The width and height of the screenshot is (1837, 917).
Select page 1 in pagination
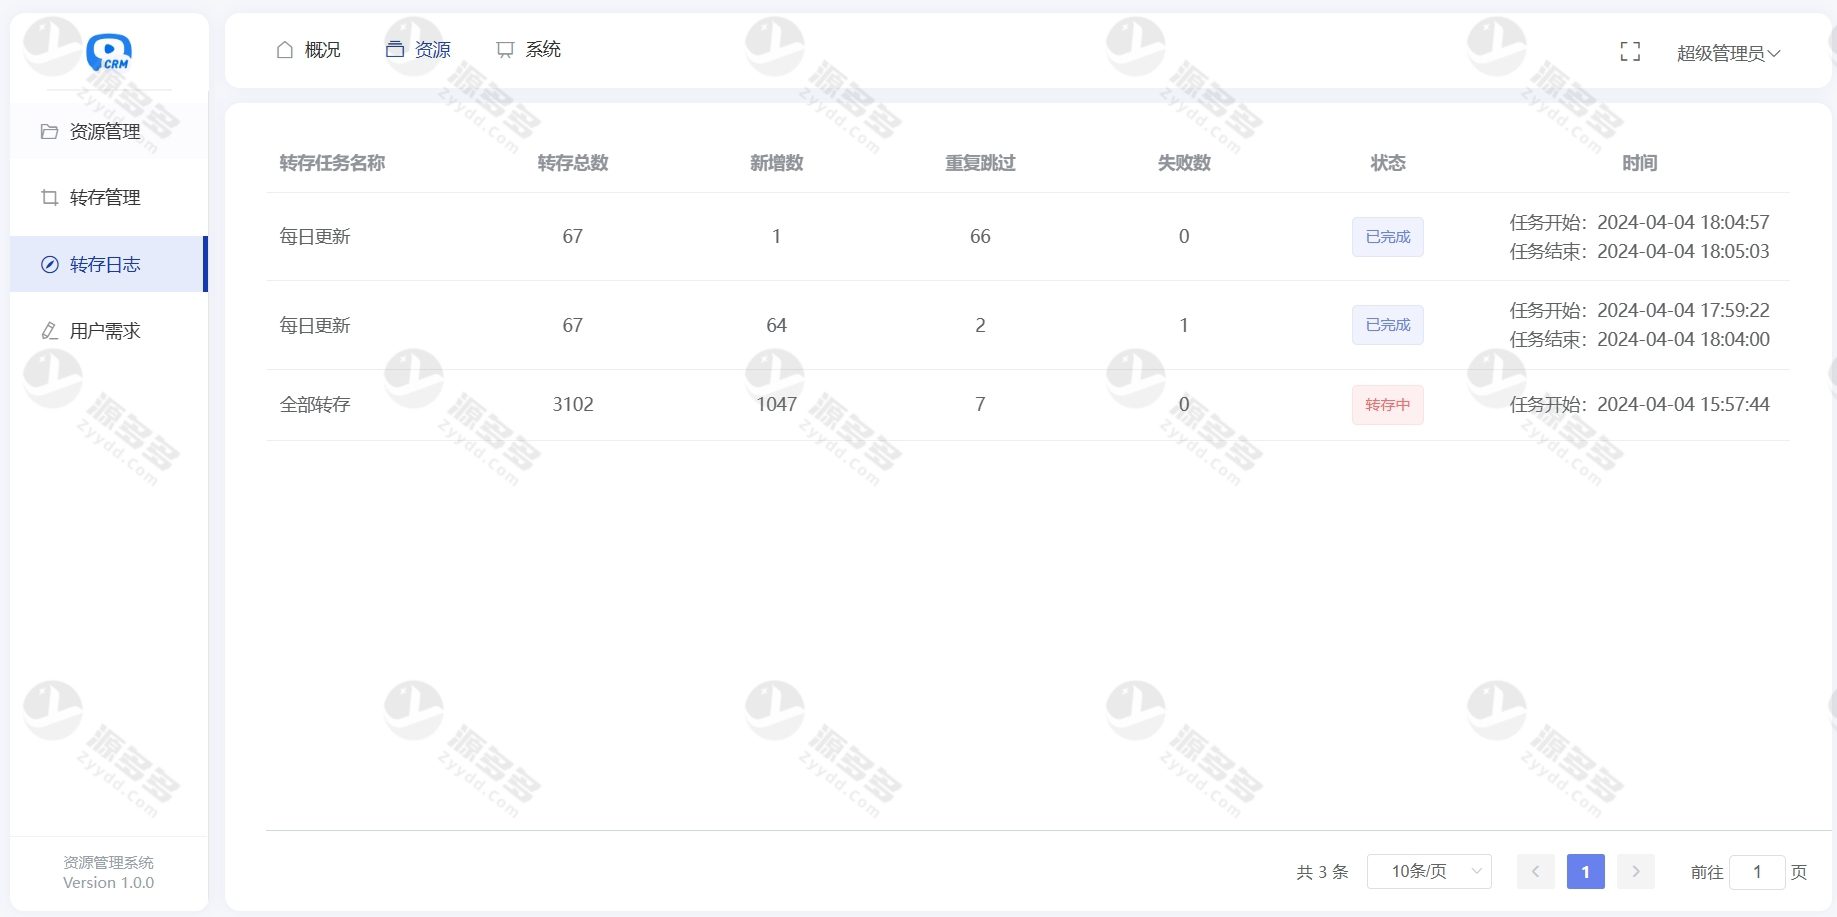(x=1585, y=872)
